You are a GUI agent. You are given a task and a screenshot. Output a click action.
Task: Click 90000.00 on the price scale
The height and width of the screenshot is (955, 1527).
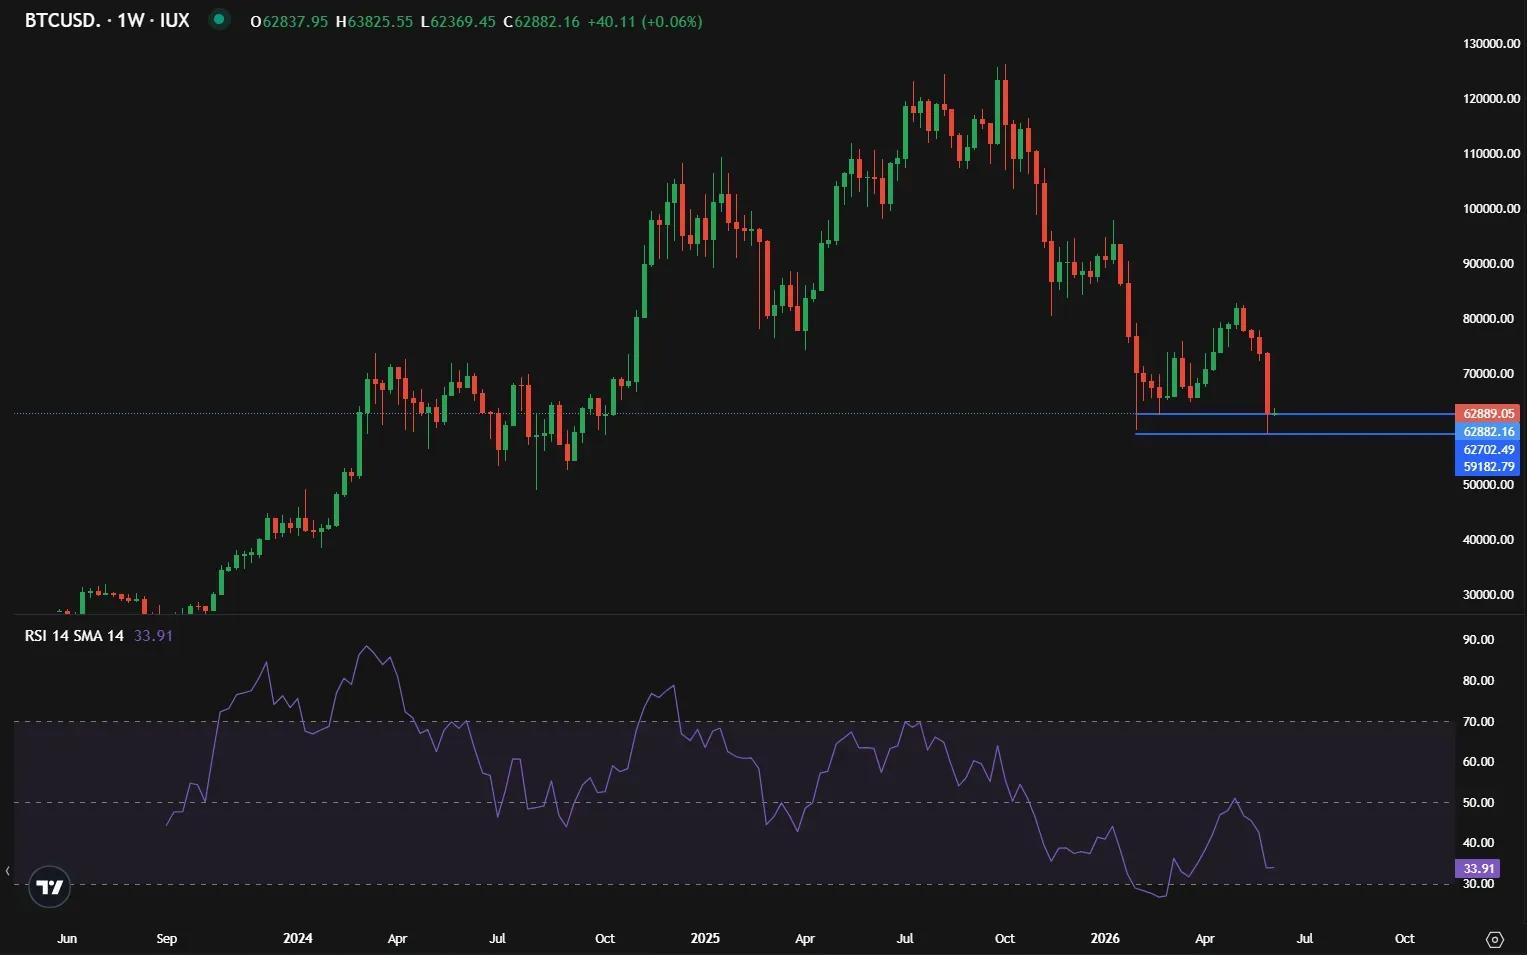pyautogui.click(x=1488, y=264)
